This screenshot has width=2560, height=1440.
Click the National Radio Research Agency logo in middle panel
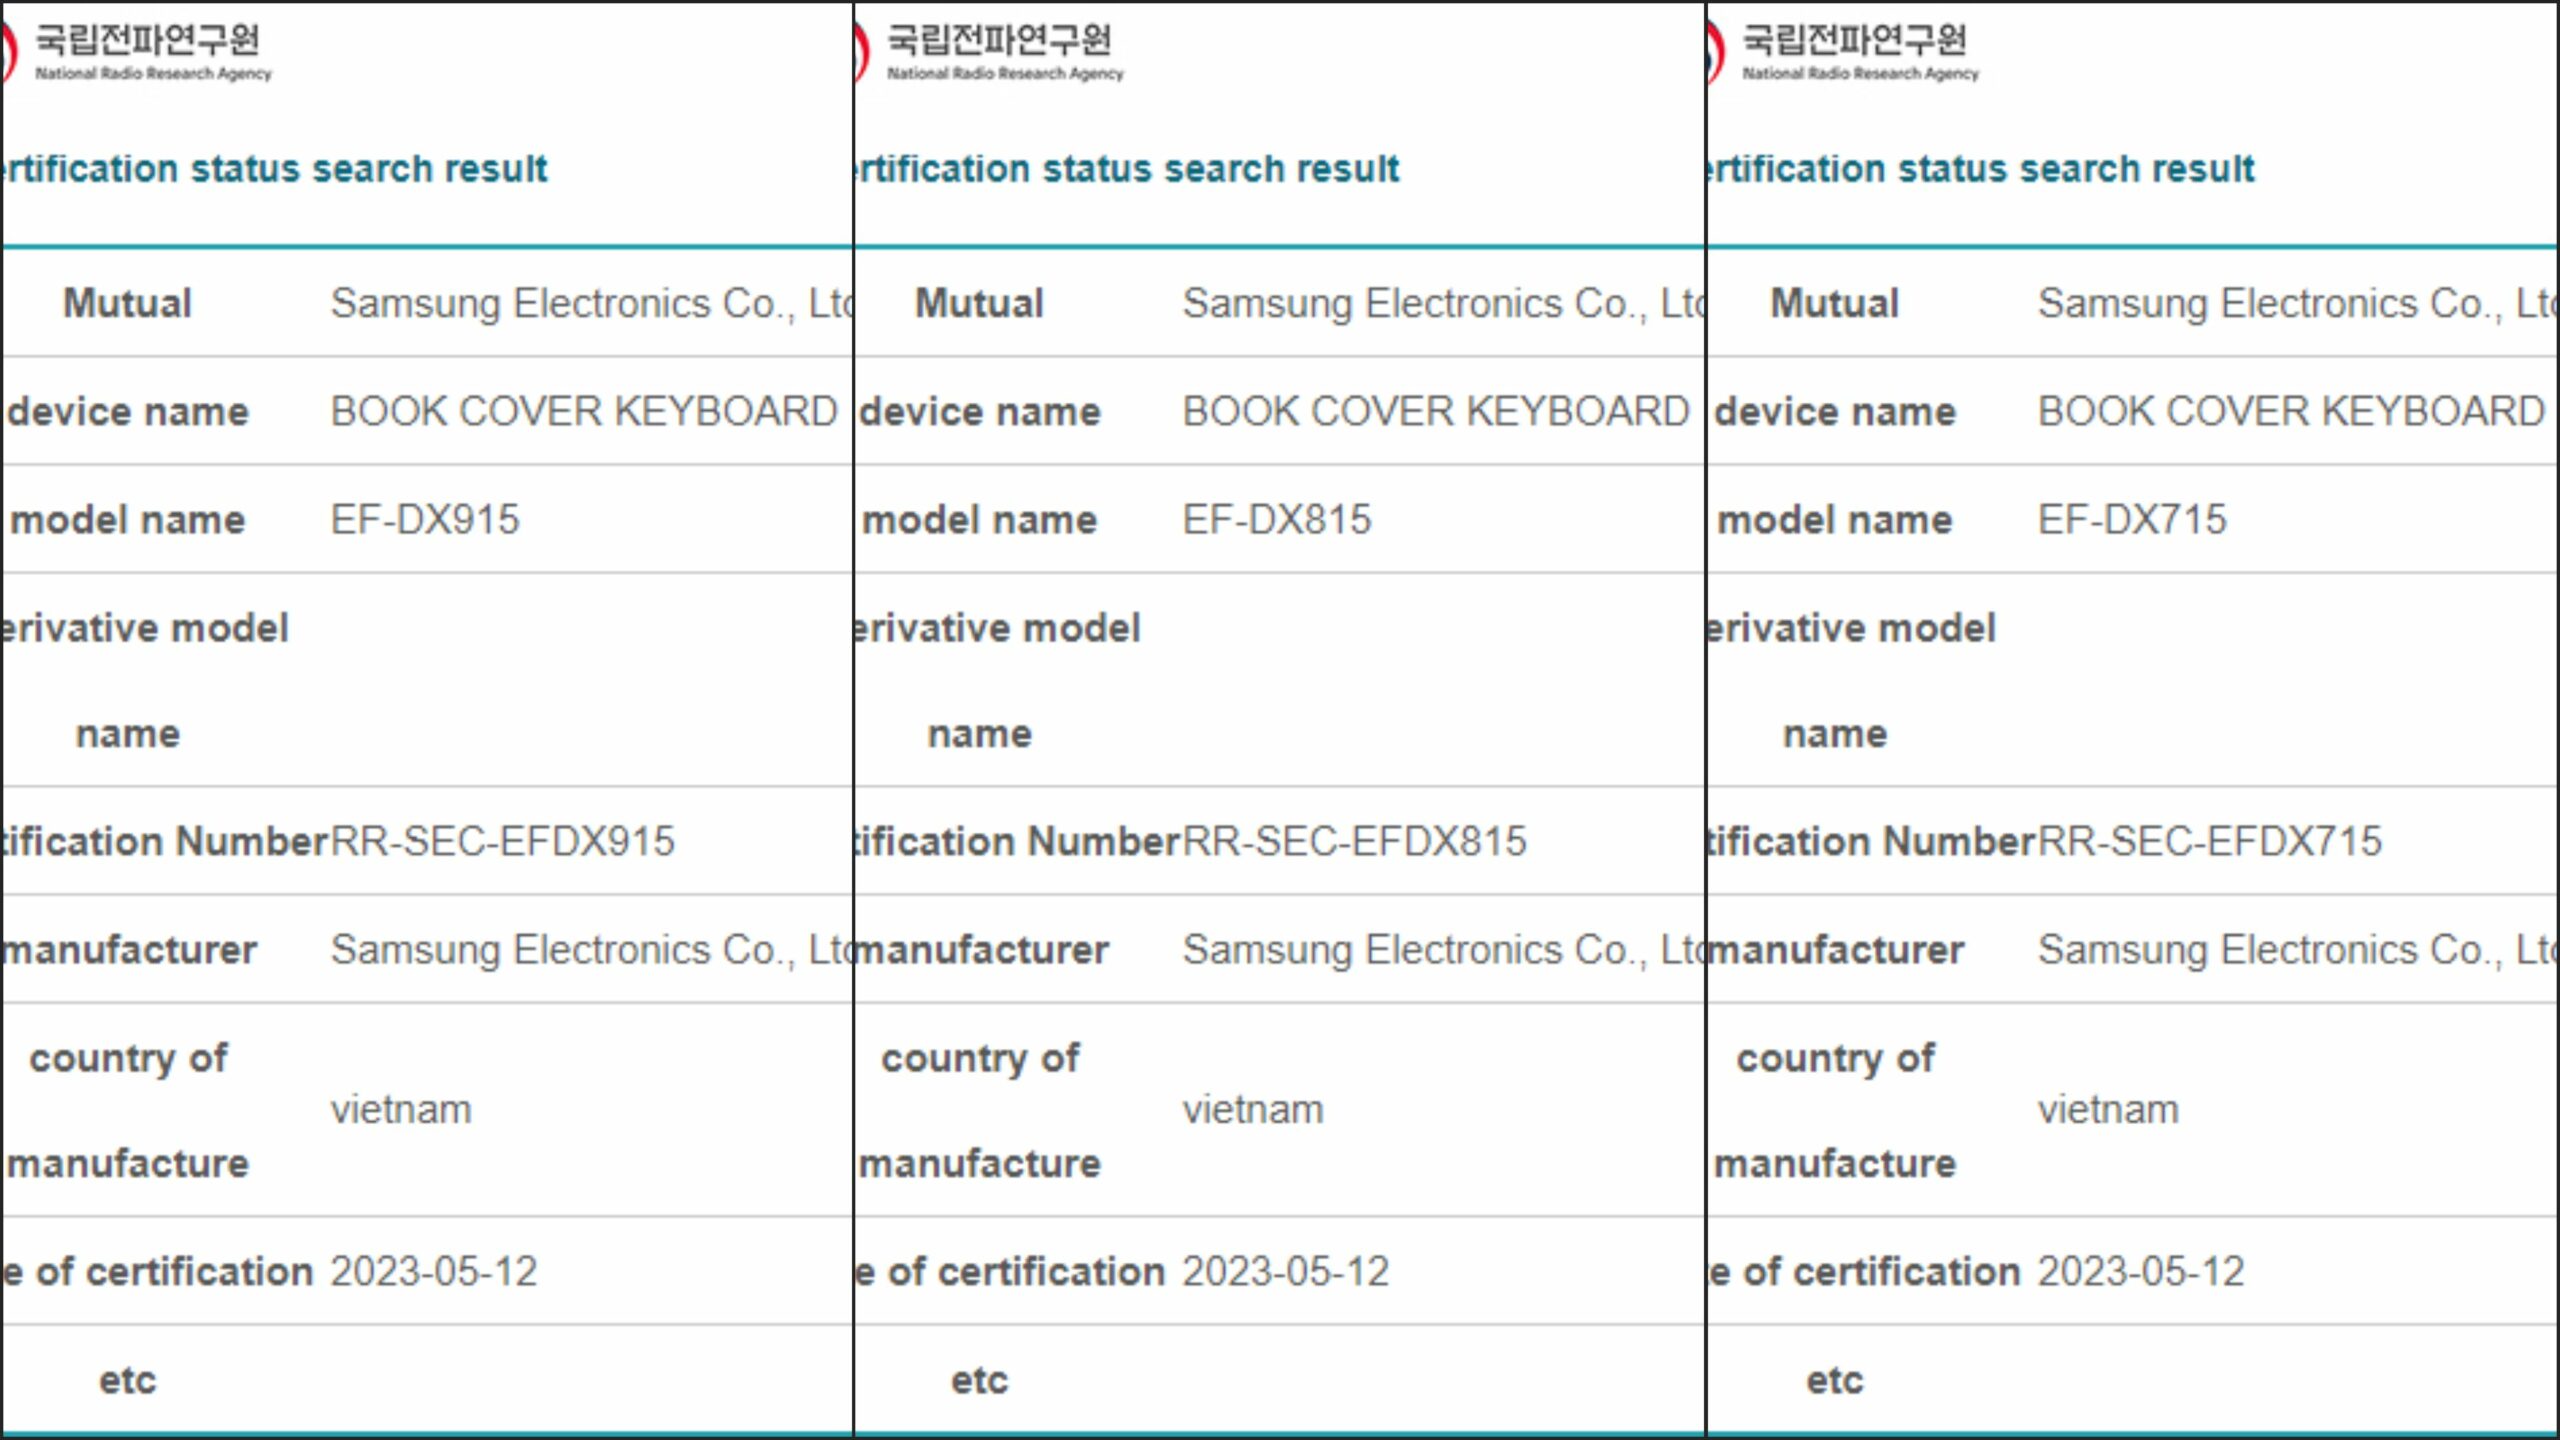[998, 50]
